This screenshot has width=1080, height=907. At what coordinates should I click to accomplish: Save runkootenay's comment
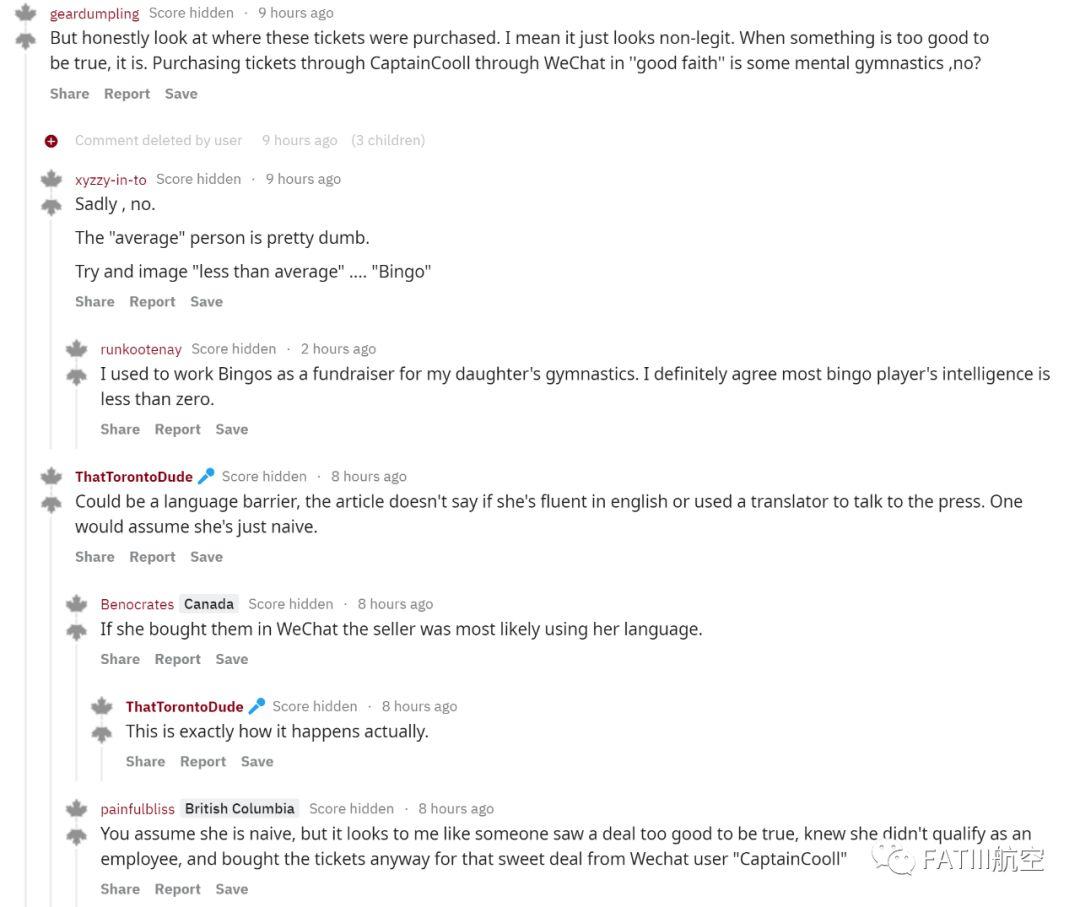click(231, 429)
